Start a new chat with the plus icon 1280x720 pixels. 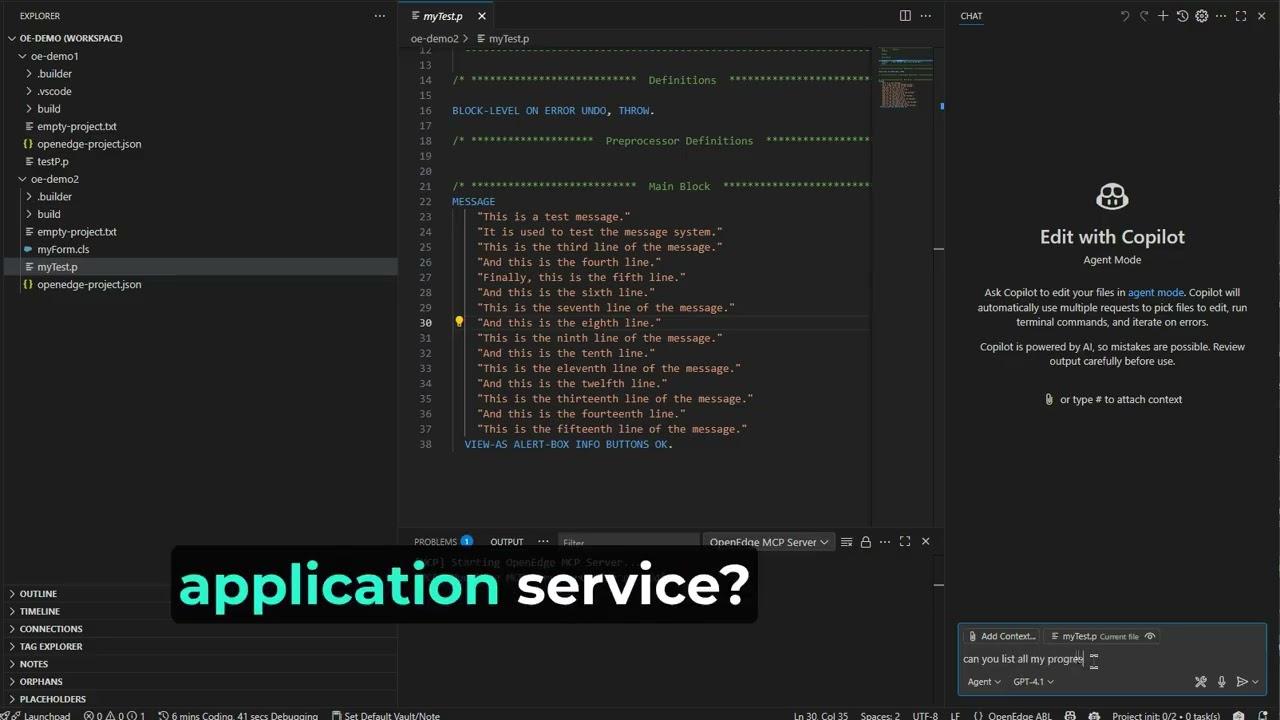[1163, 16]
